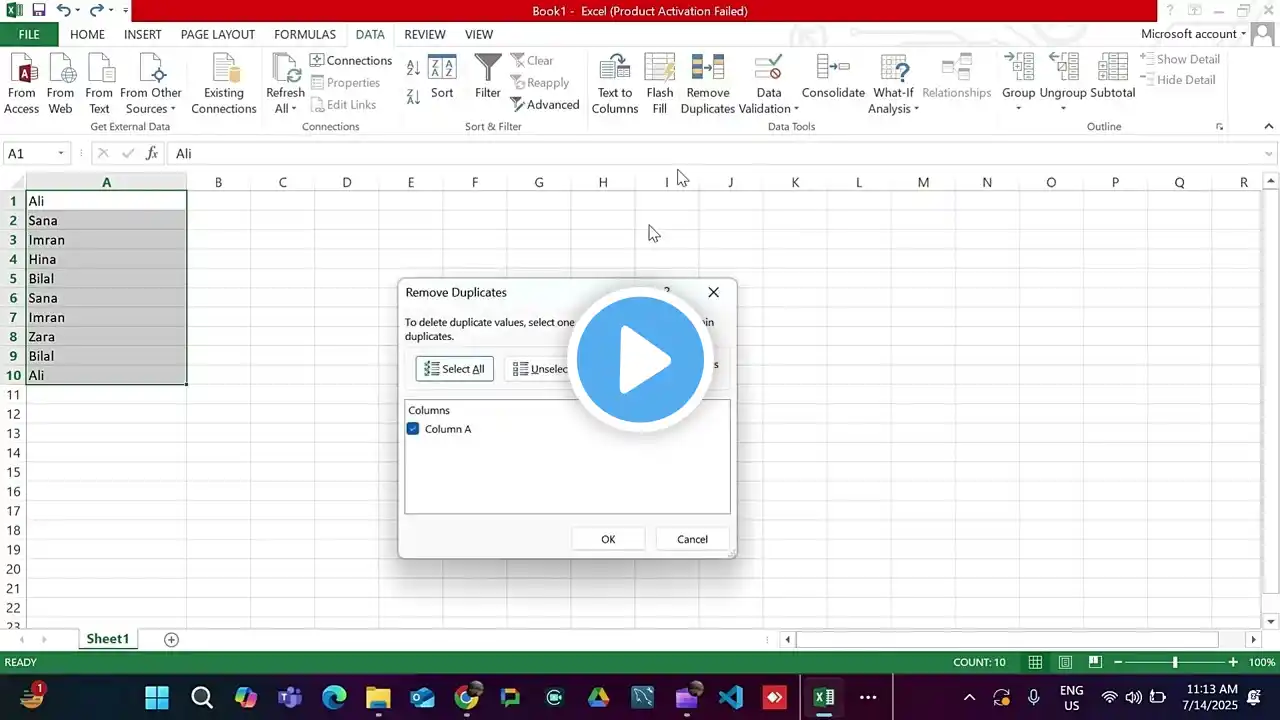This screenshot has height=720, width=1280.
Task: Open Text to Columns tool
Action: [614, 70]
